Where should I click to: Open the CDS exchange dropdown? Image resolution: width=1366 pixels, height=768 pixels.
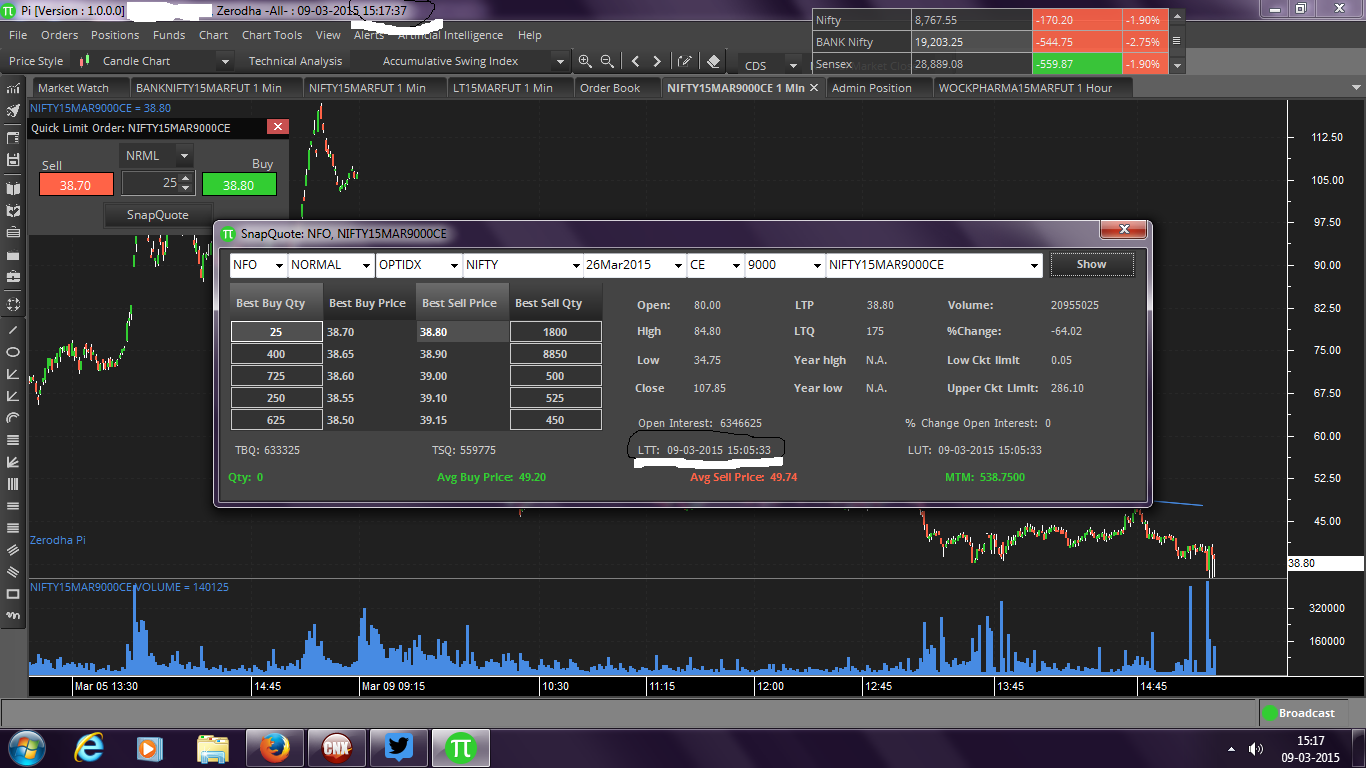[x=795, y=65]
